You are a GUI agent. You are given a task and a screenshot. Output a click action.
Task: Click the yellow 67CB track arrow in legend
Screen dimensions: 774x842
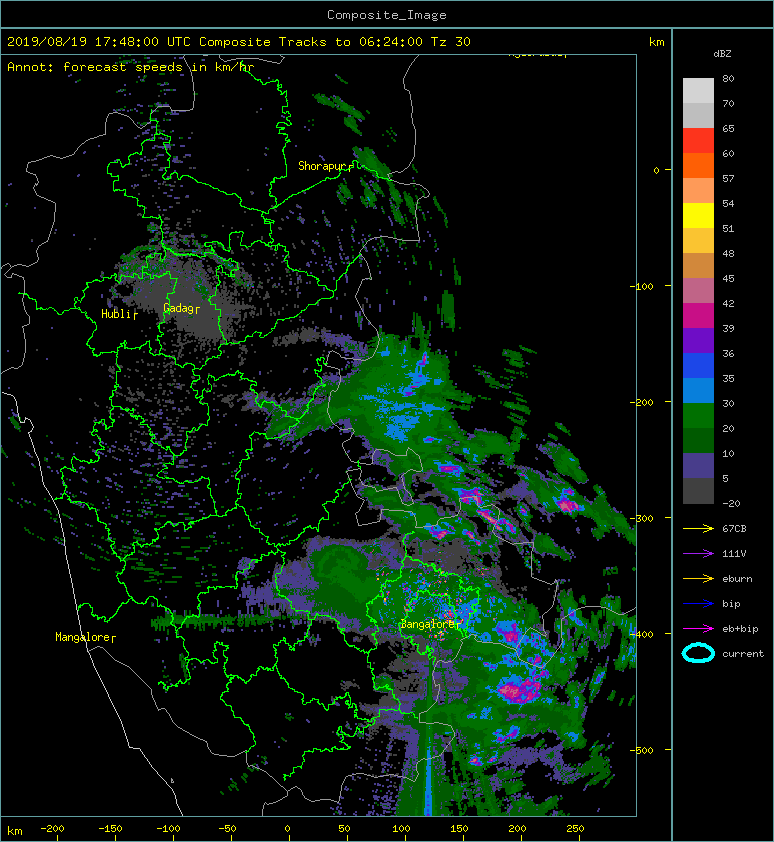tap(698, 528)
